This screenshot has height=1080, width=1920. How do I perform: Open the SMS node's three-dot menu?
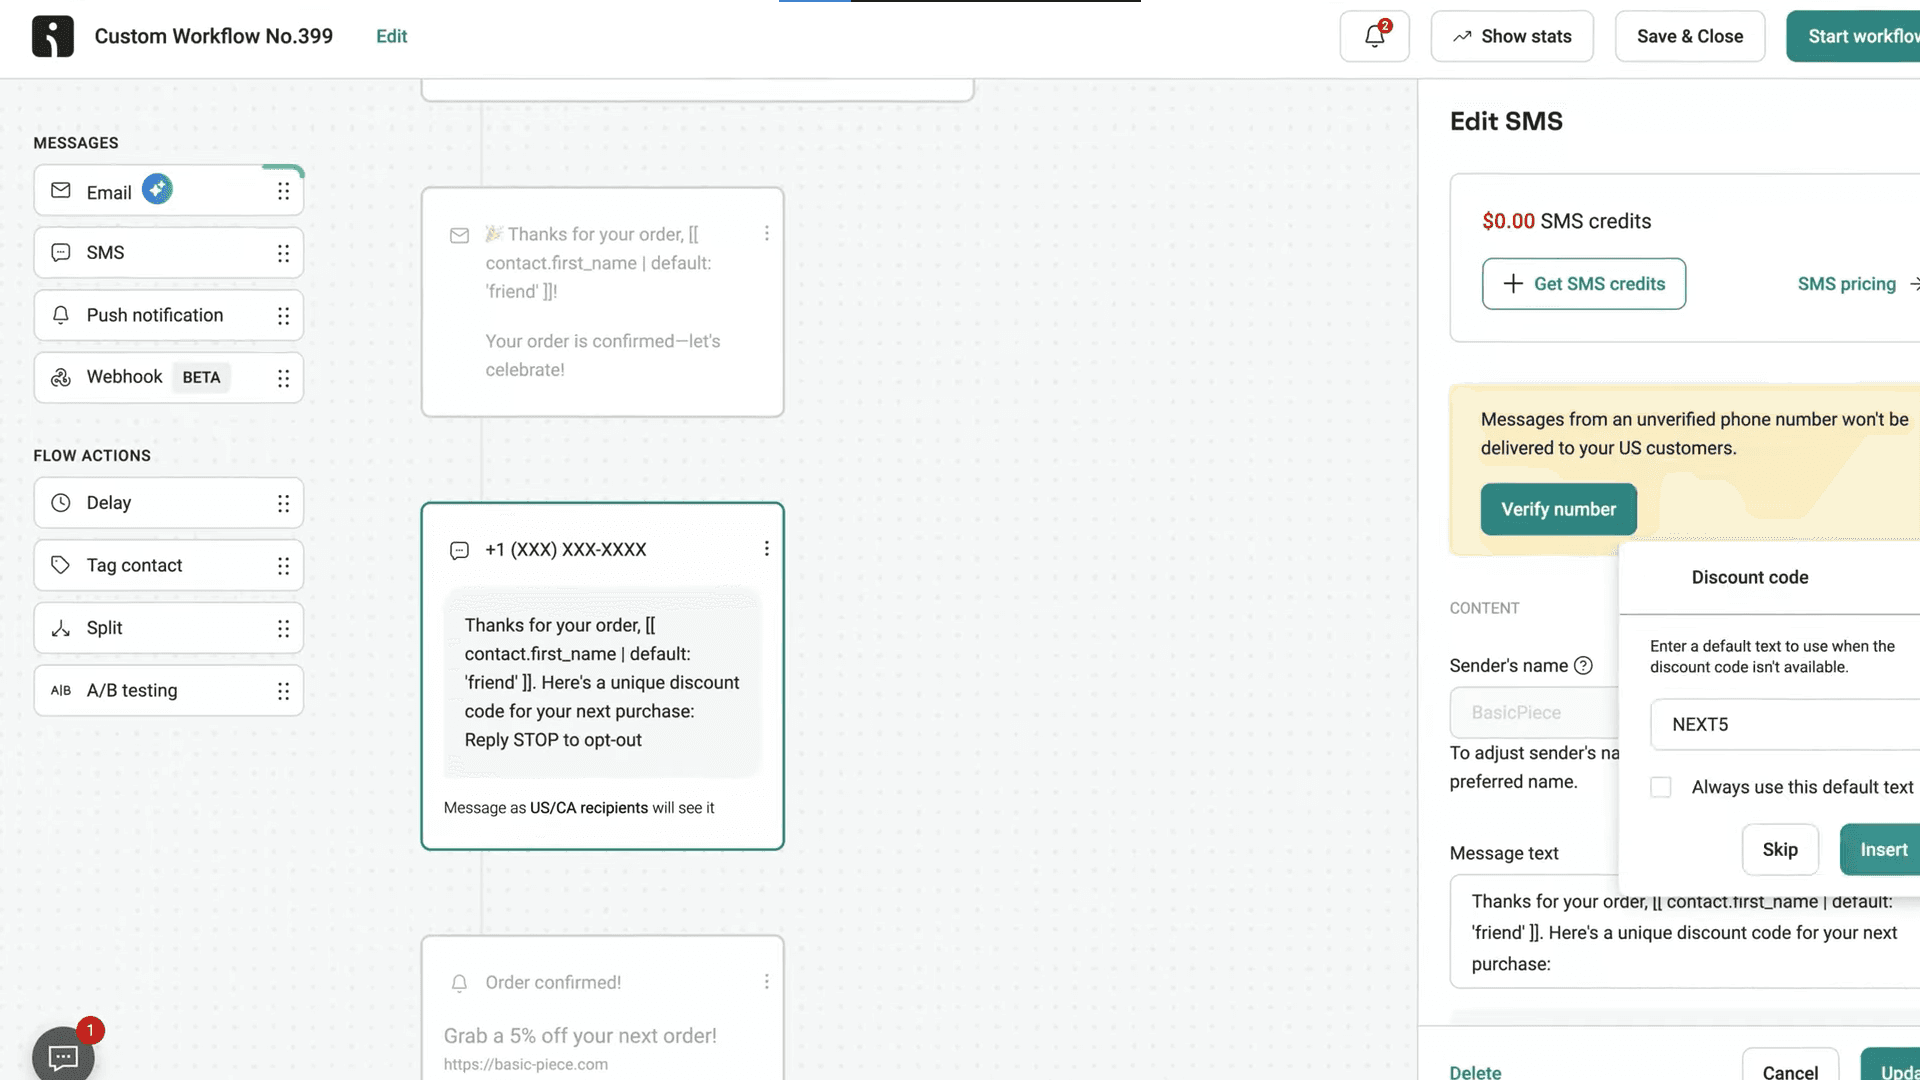click(x=767, y=548)
